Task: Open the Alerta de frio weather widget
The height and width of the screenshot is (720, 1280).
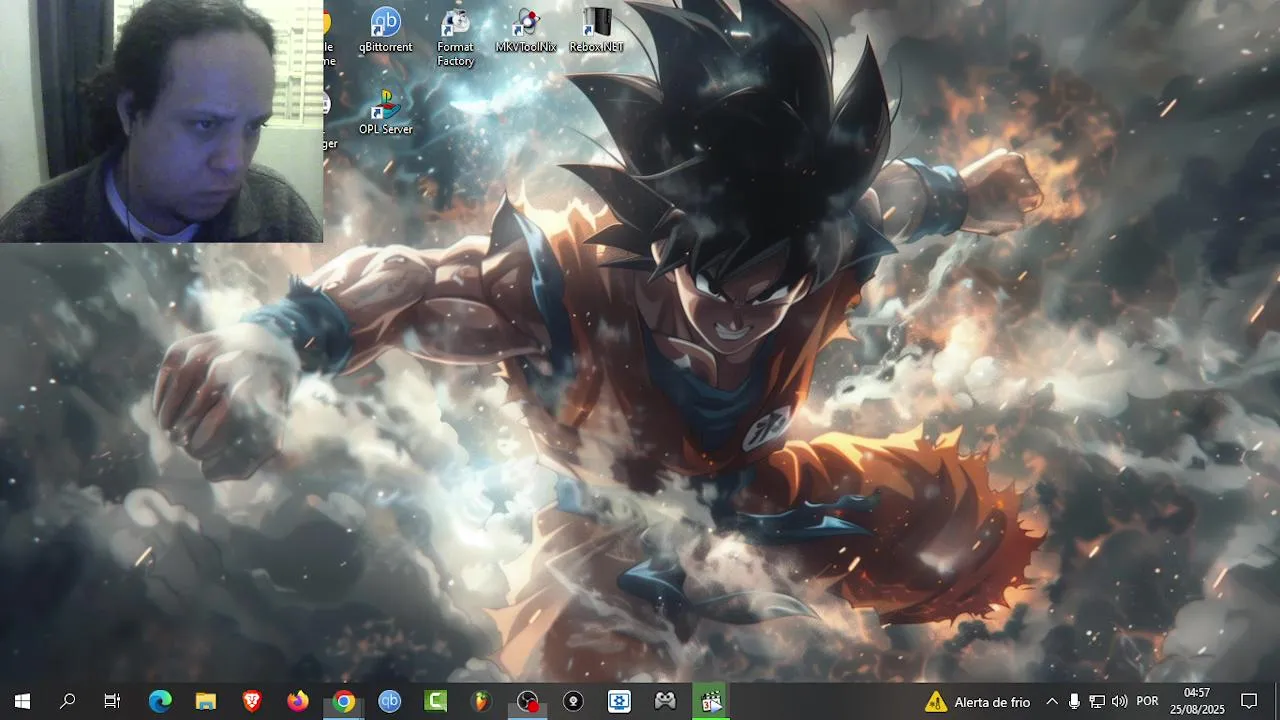Action: [x=977, y=702]
